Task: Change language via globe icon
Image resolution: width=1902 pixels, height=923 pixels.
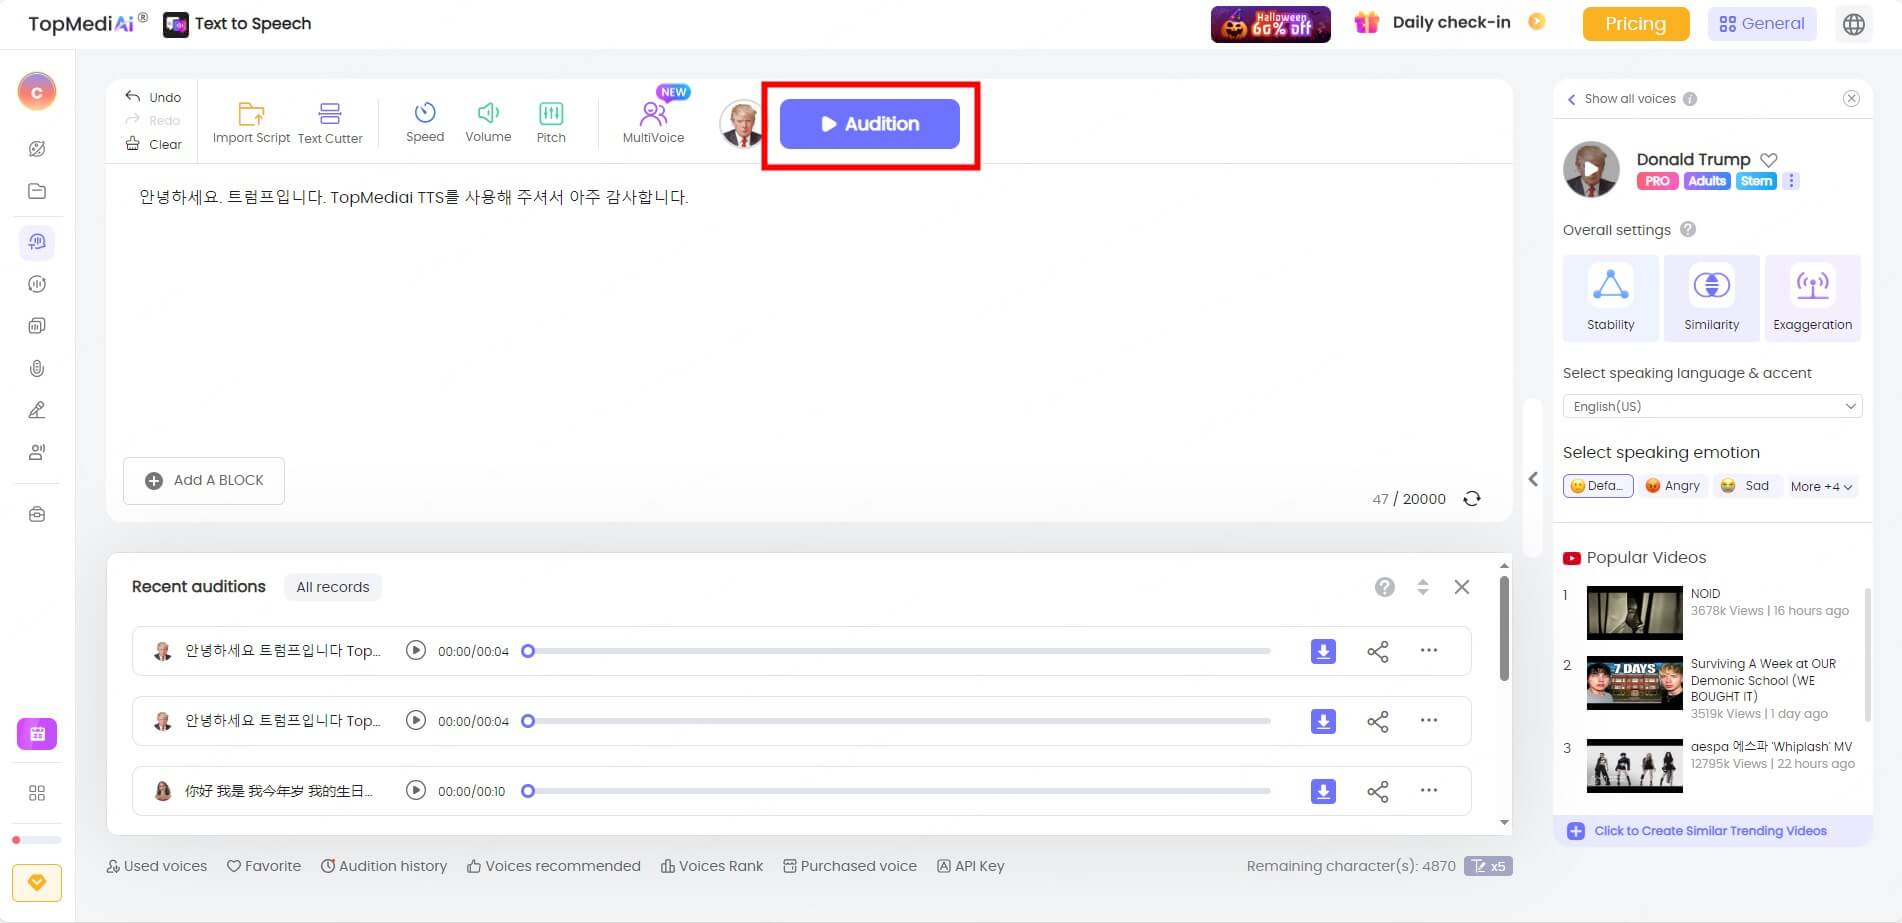Action: coord(1854,24)
